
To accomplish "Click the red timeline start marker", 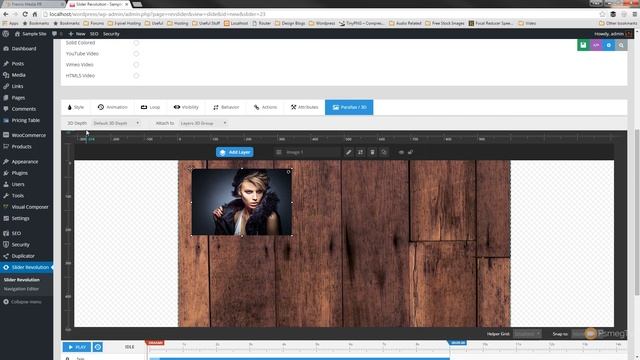I will (155, 343).
